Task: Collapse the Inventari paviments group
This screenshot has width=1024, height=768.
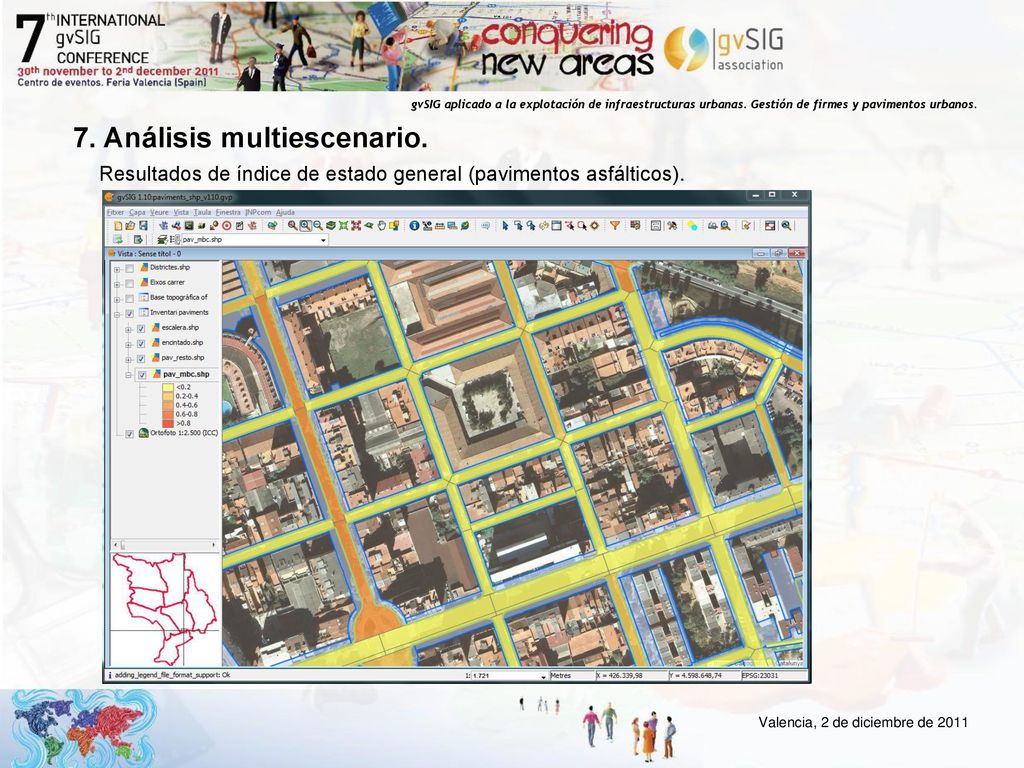Action: [117, 314]
